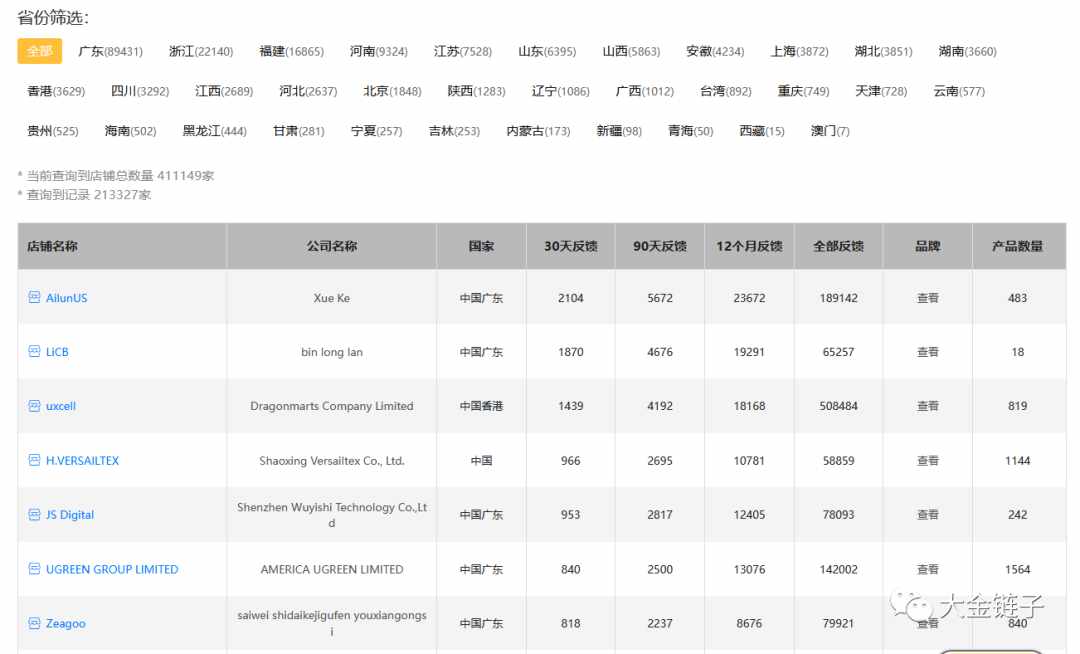Screen dimensions: 1080x654
Task: Click the store icon next to LiCB
Action: (34, 352)
